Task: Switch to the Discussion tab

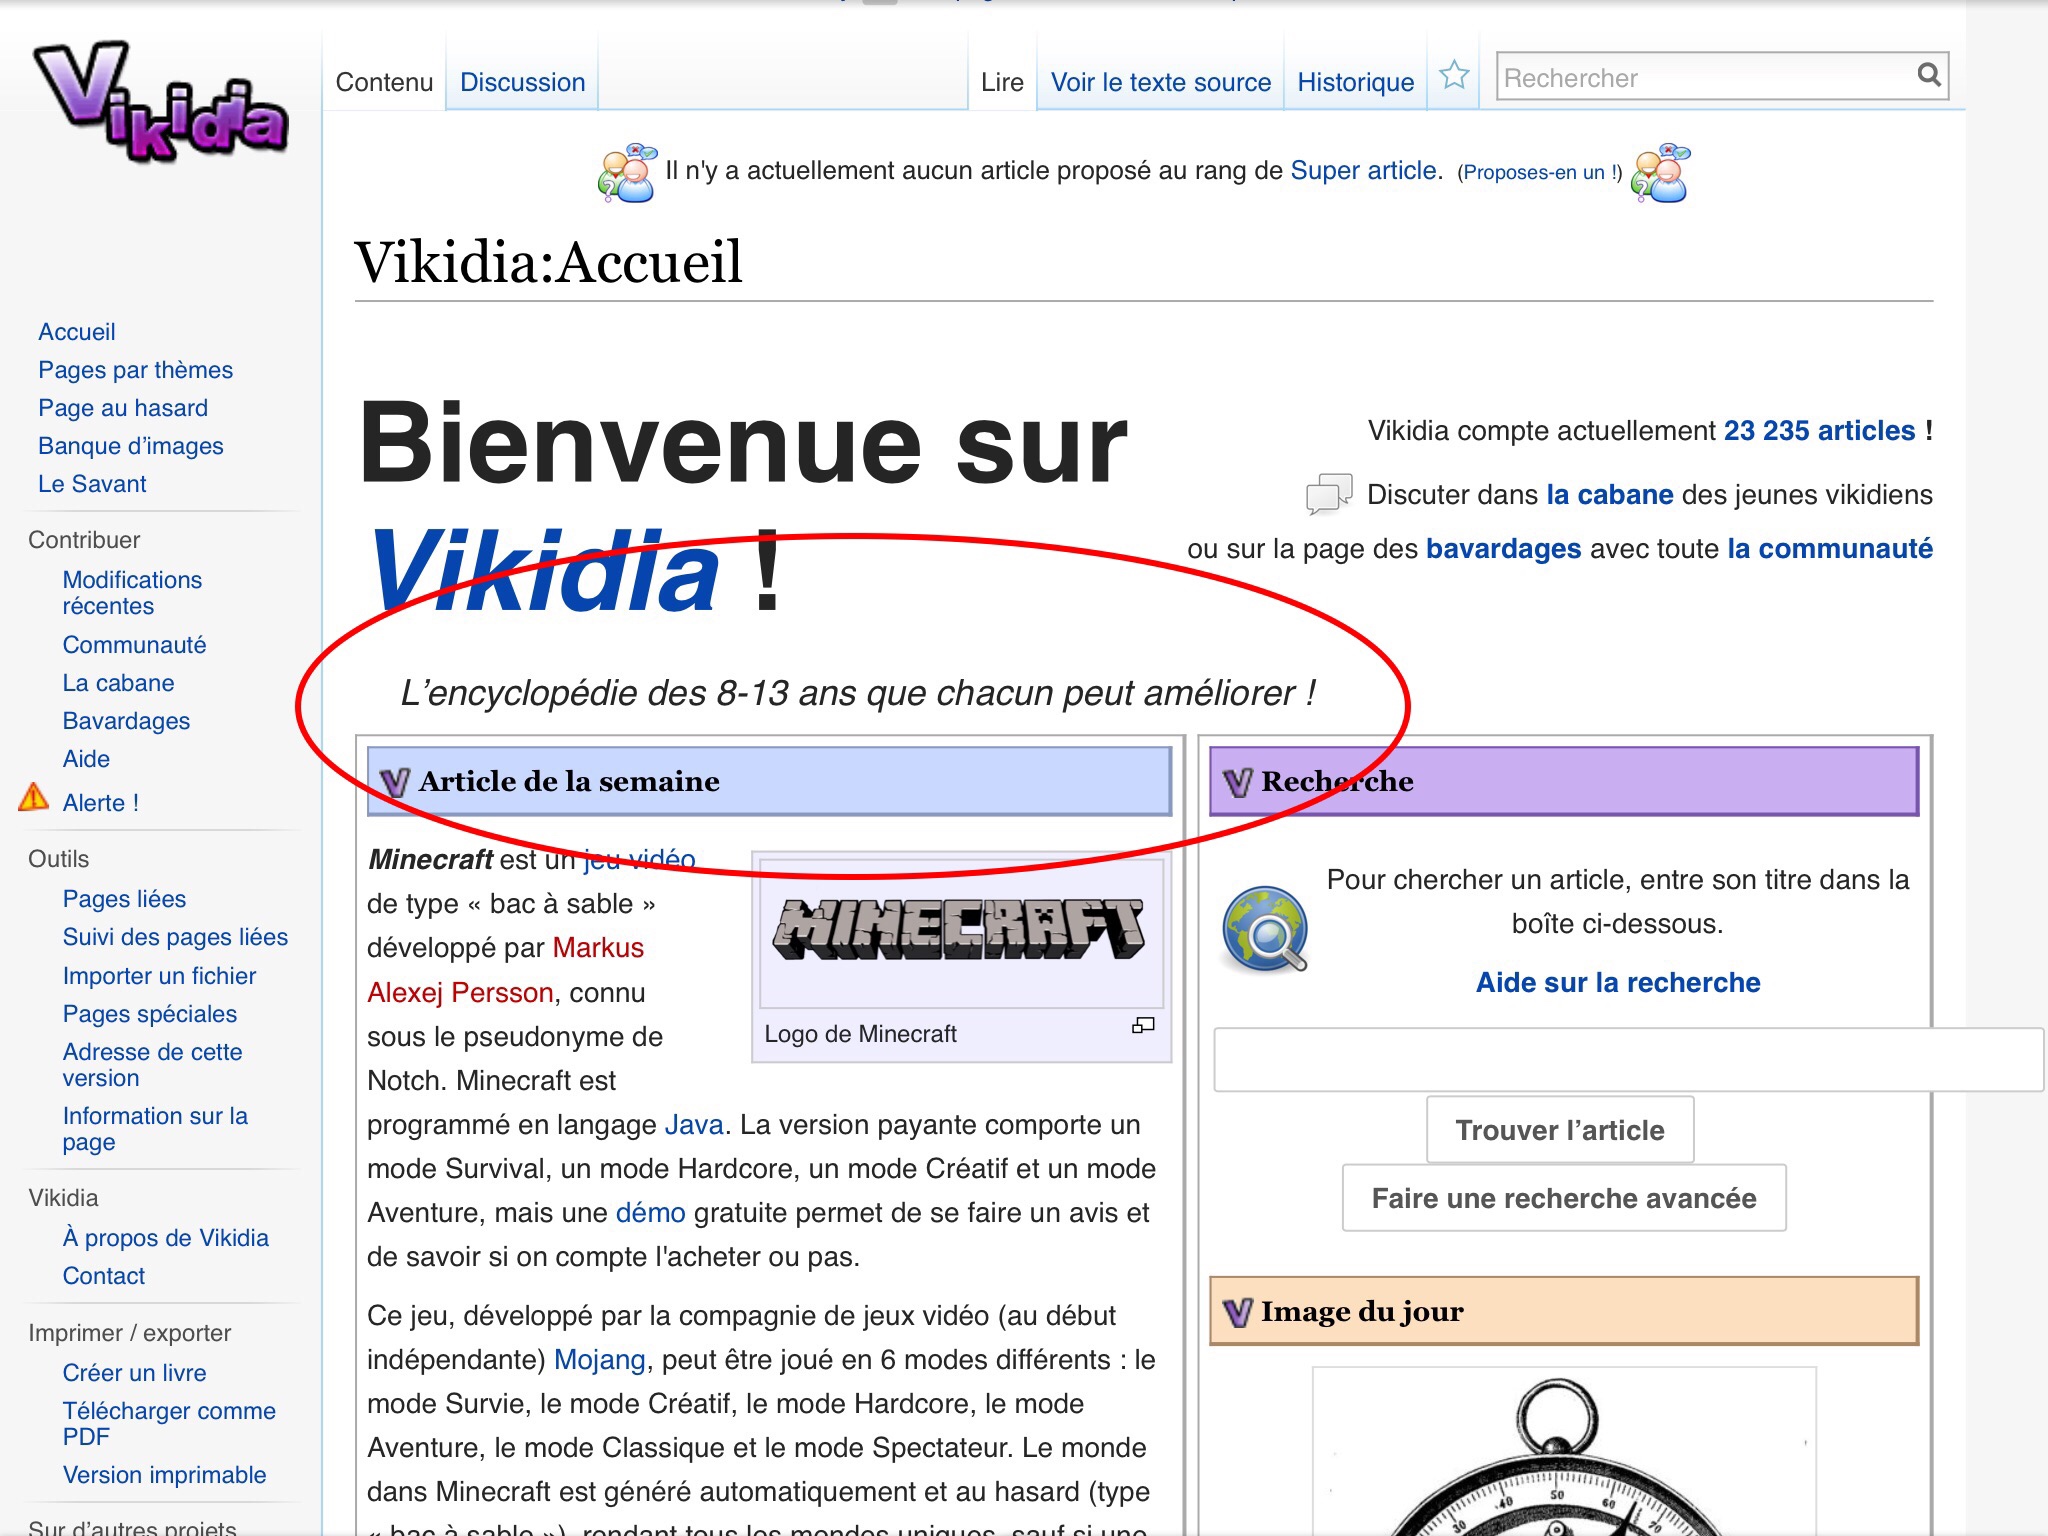Action: [522, 82]
